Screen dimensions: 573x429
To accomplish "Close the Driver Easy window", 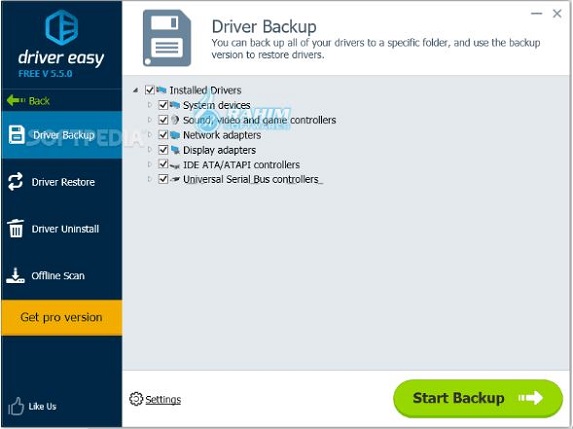I will tap(557, 14).
